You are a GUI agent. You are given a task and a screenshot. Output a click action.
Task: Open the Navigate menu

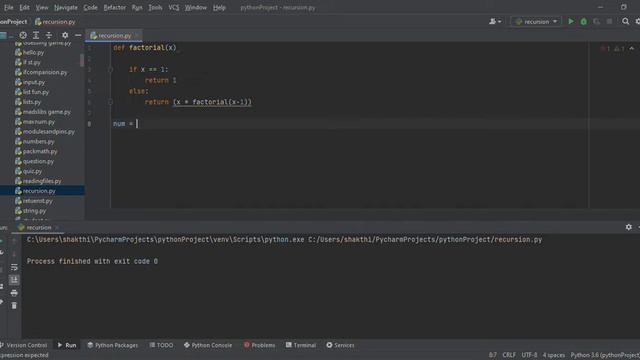[x=66, y=7]
